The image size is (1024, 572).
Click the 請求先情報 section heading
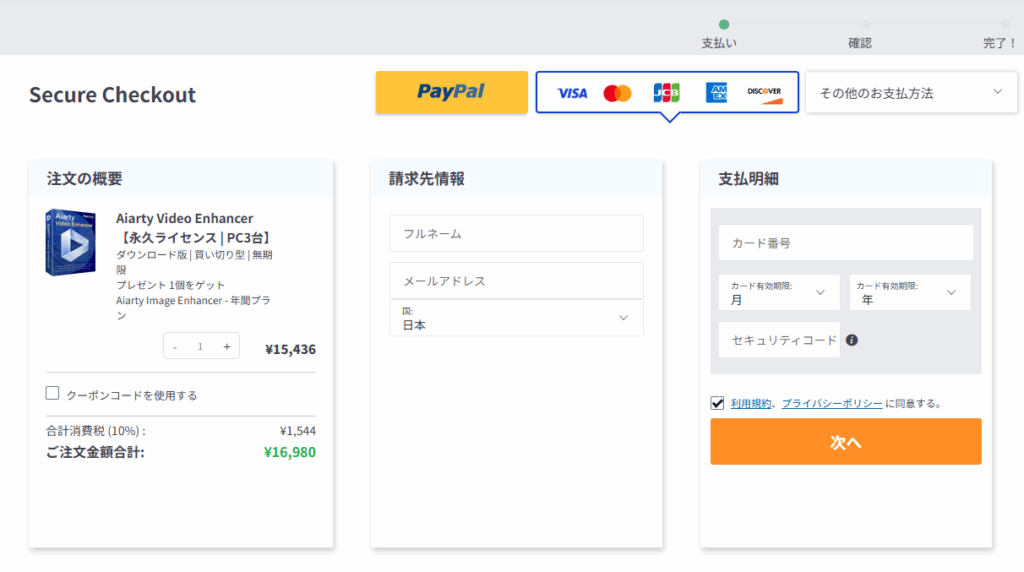point(426,178)
